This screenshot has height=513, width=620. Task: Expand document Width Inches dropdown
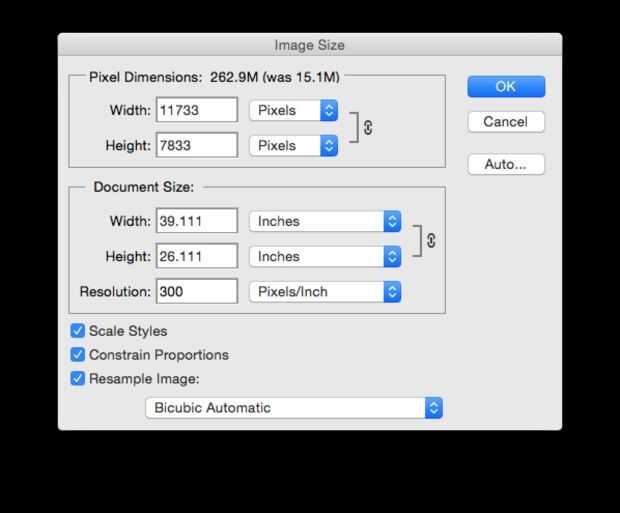pos(325,221)
